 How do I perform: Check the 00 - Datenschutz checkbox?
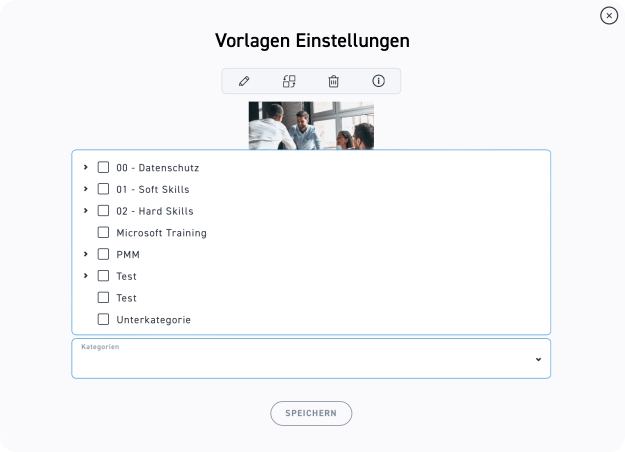click(103, 167)
